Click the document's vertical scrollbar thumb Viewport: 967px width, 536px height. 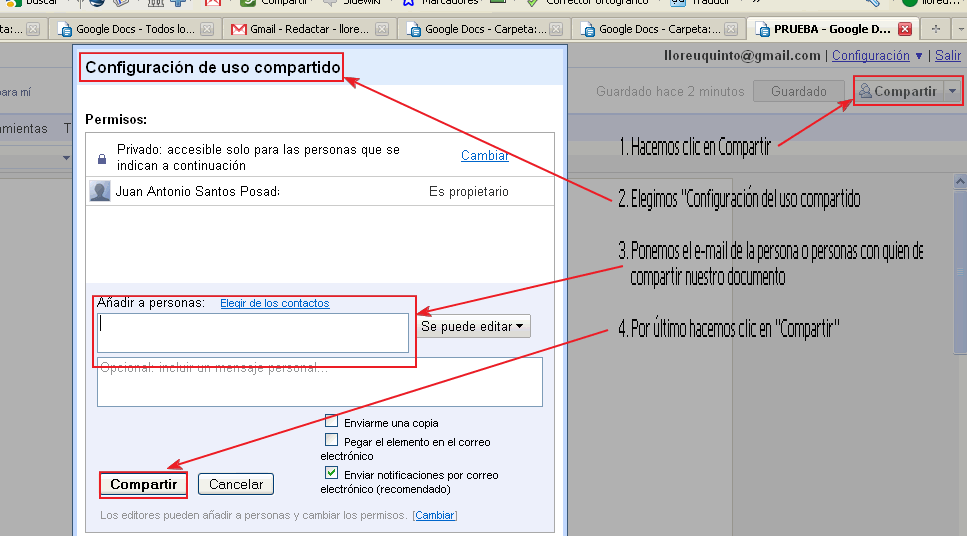(x=960, y=271)
